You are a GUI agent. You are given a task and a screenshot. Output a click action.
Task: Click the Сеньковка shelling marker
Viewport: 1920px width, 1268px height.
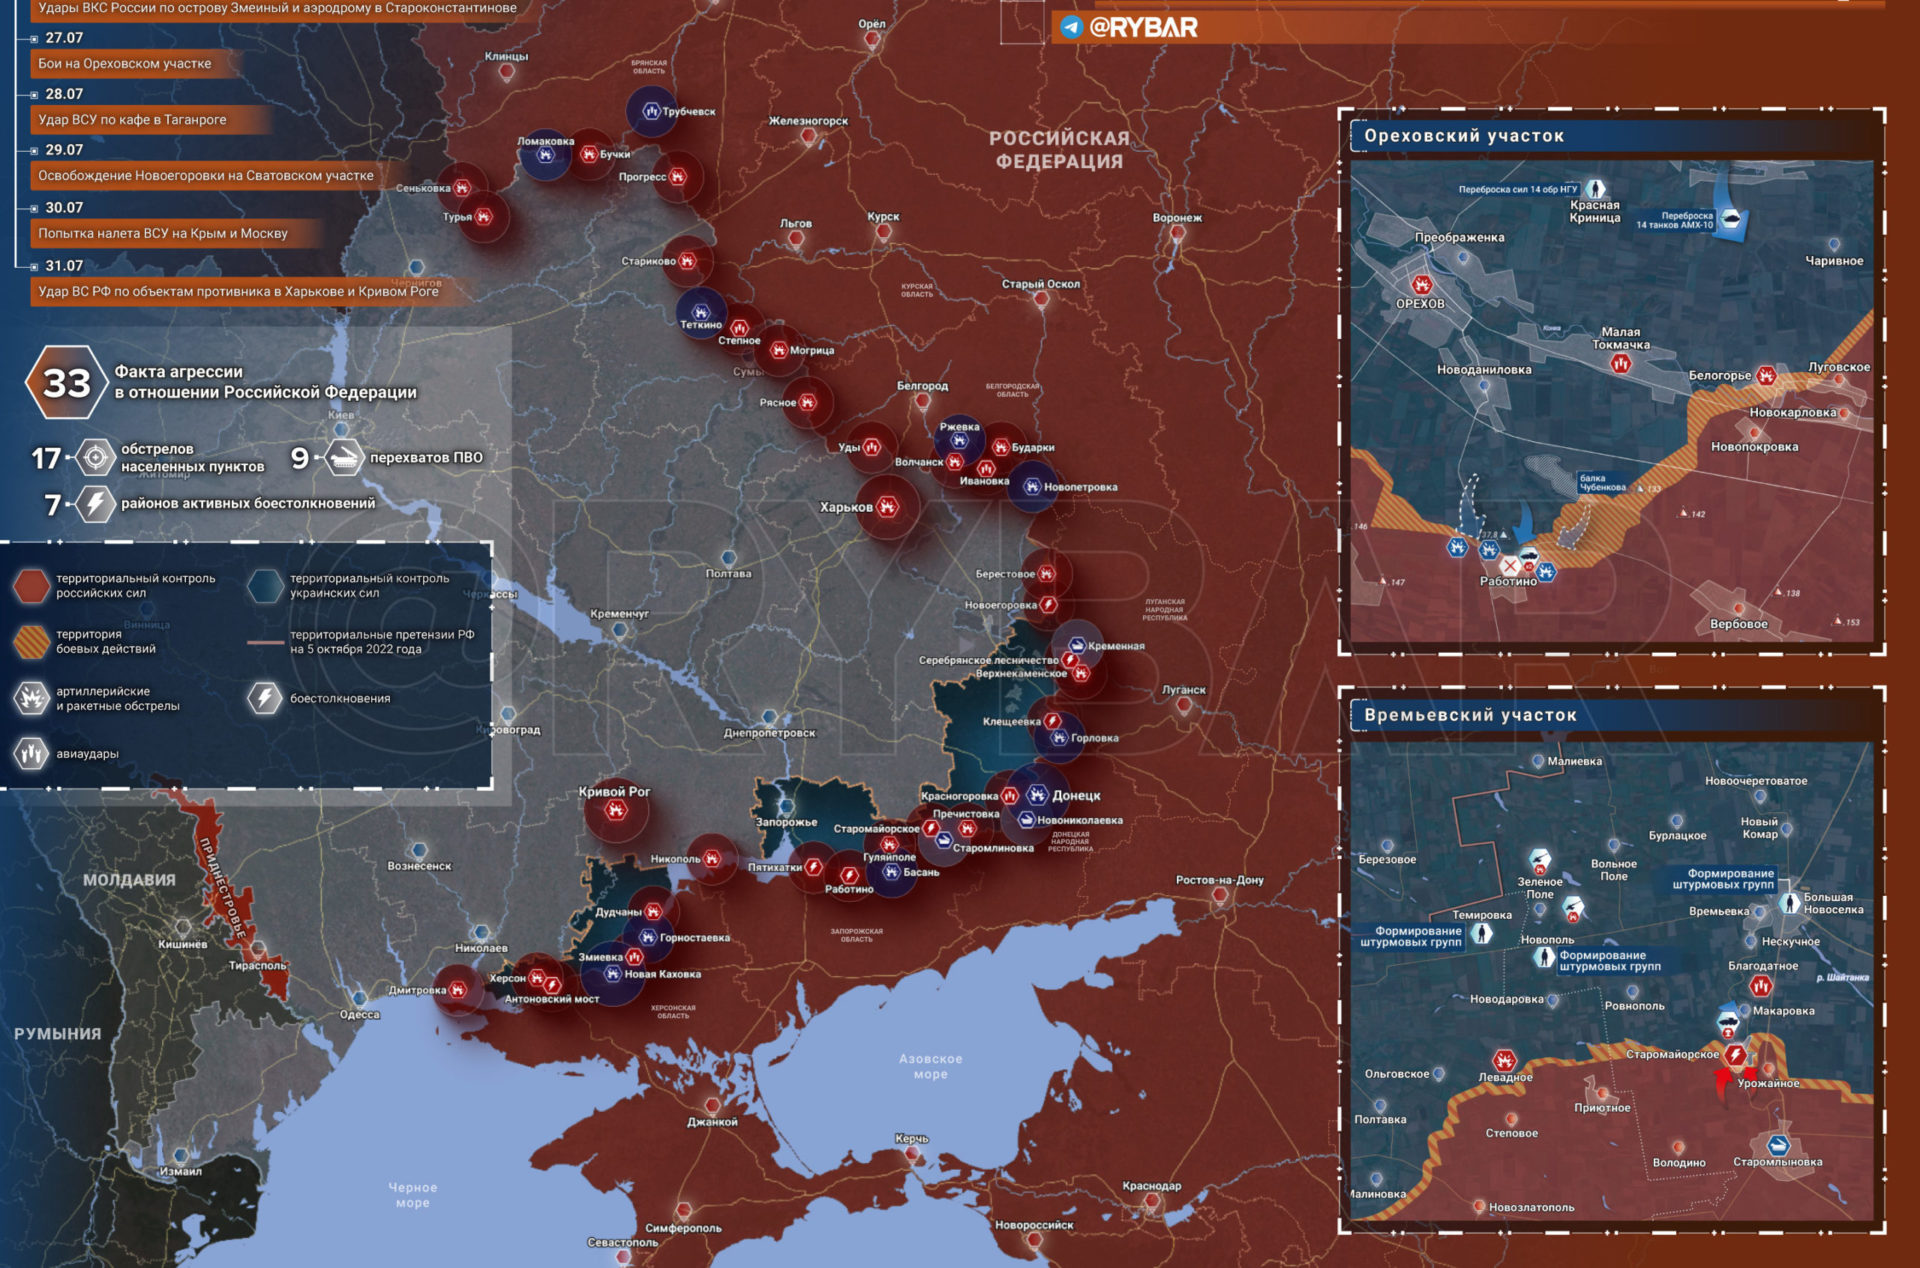[462, 188]
